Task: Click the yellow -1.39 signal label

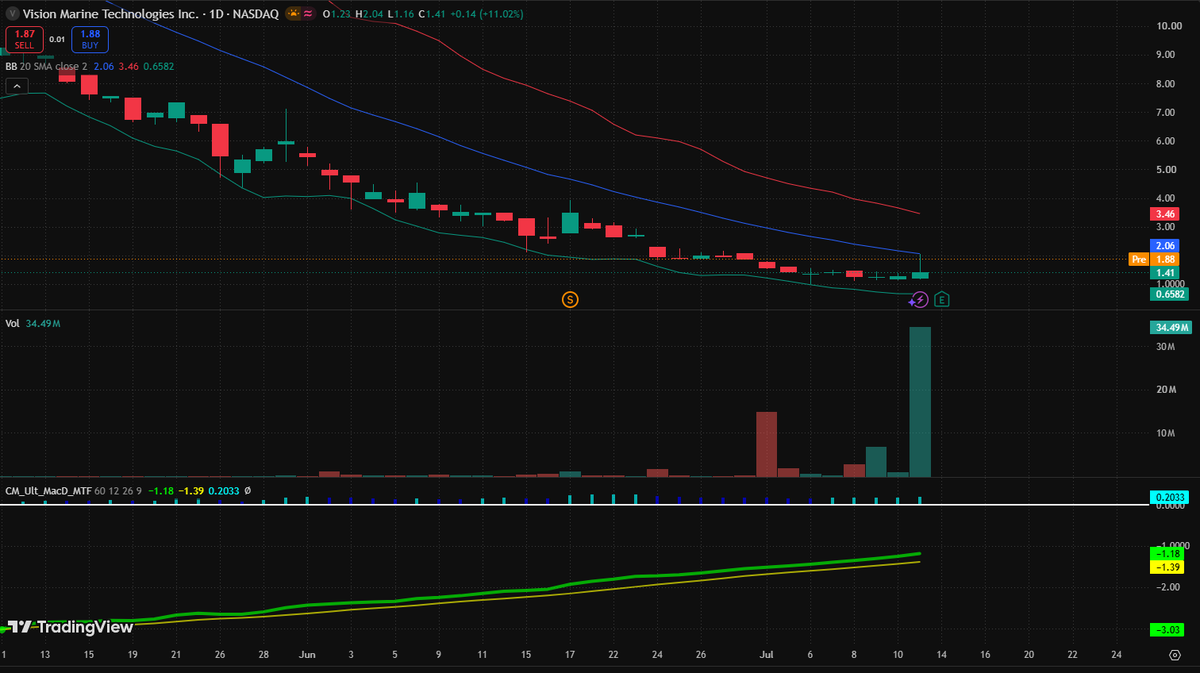Action: 1169,567
